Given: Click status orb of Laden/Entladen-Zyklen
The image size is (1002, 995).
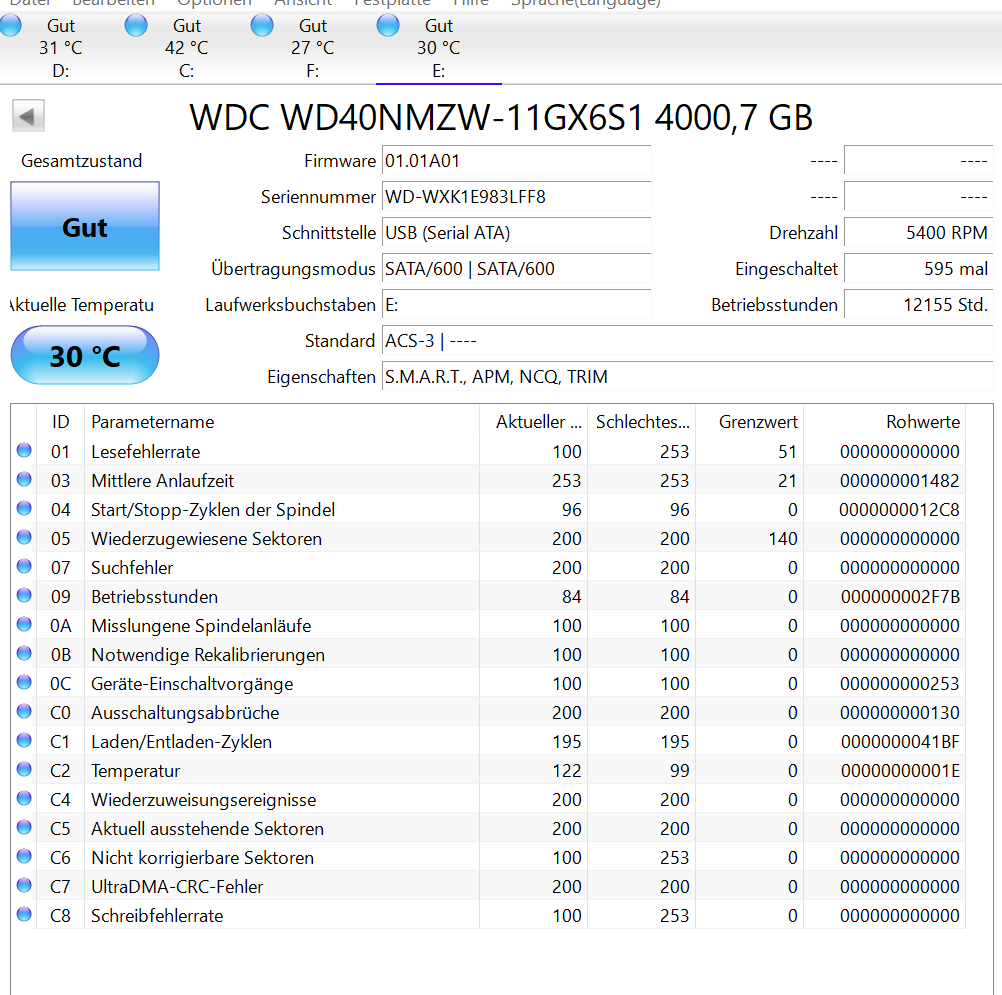Looking at the screenshot, I should tap(24, 740).
